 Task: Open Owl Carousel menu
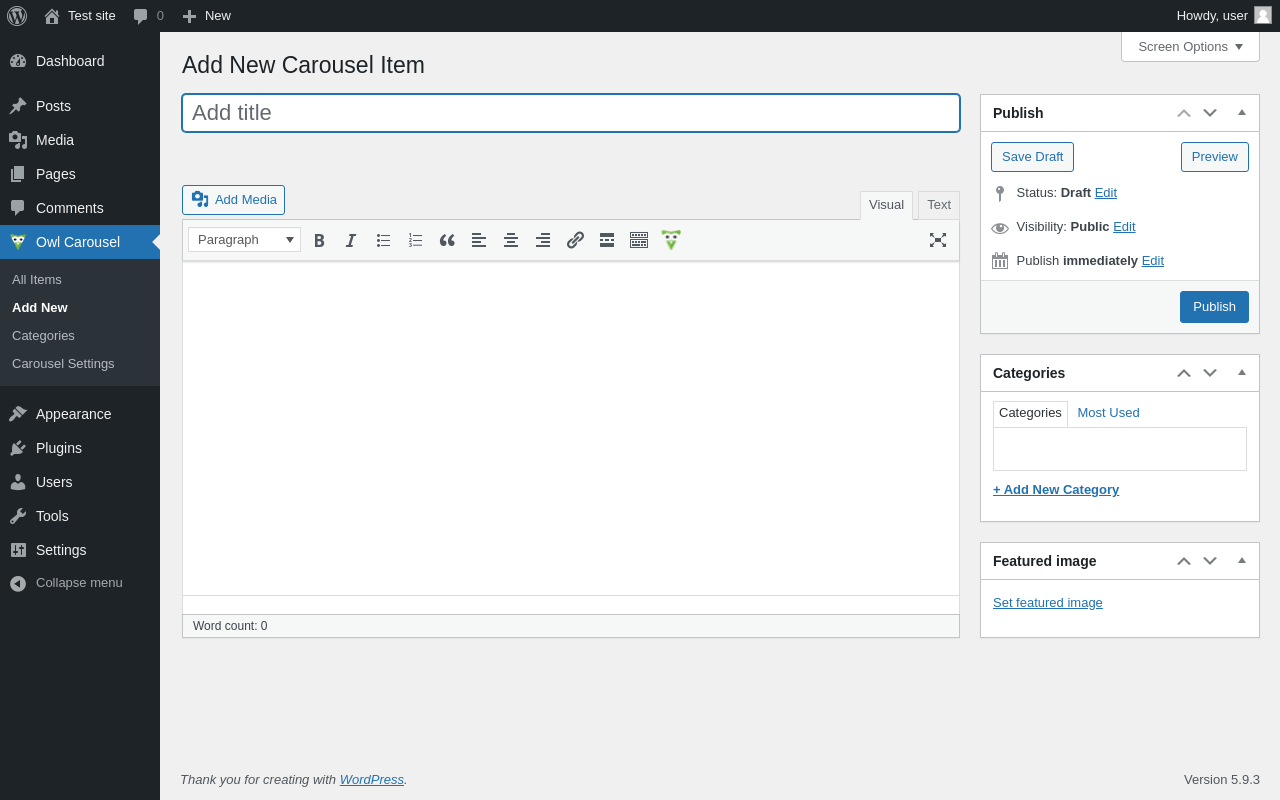[80, 242]
